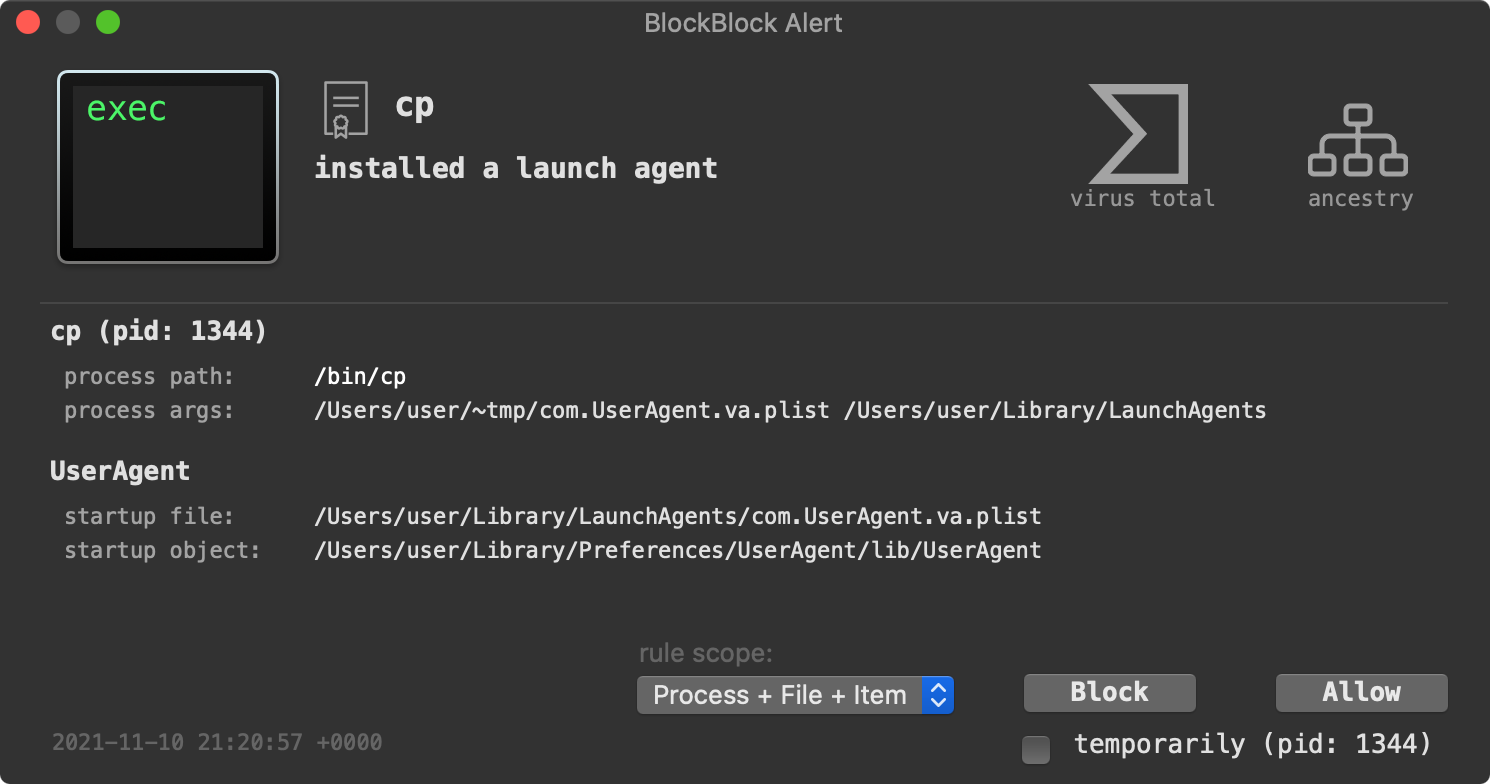The height and width of the screenshot is (784, 1490).
Task: Click the Allow button
Action: pos(1361,692)
